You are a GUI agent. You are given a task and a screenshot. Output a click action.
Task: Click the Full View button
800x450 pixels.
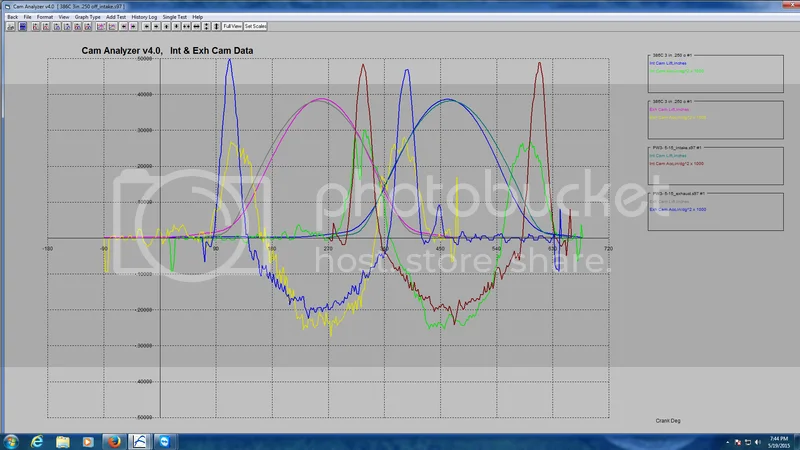point(231,25)
